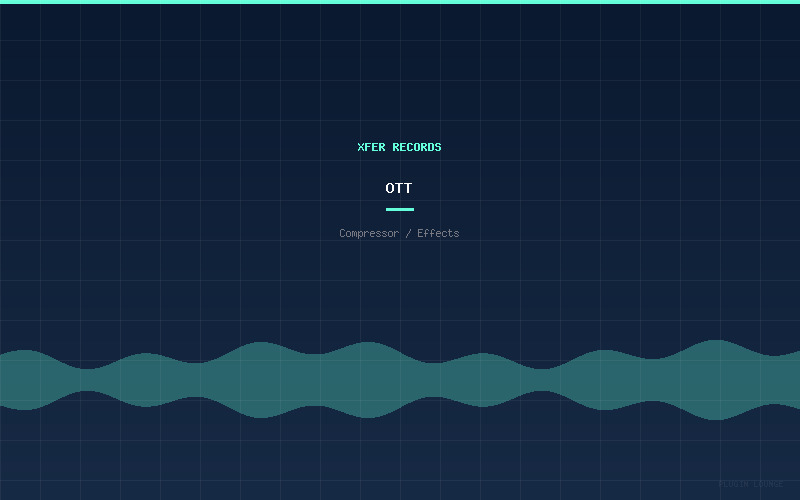Open the Compressor / Effects subtitle
Screen dimensions: 800x500
399,234
